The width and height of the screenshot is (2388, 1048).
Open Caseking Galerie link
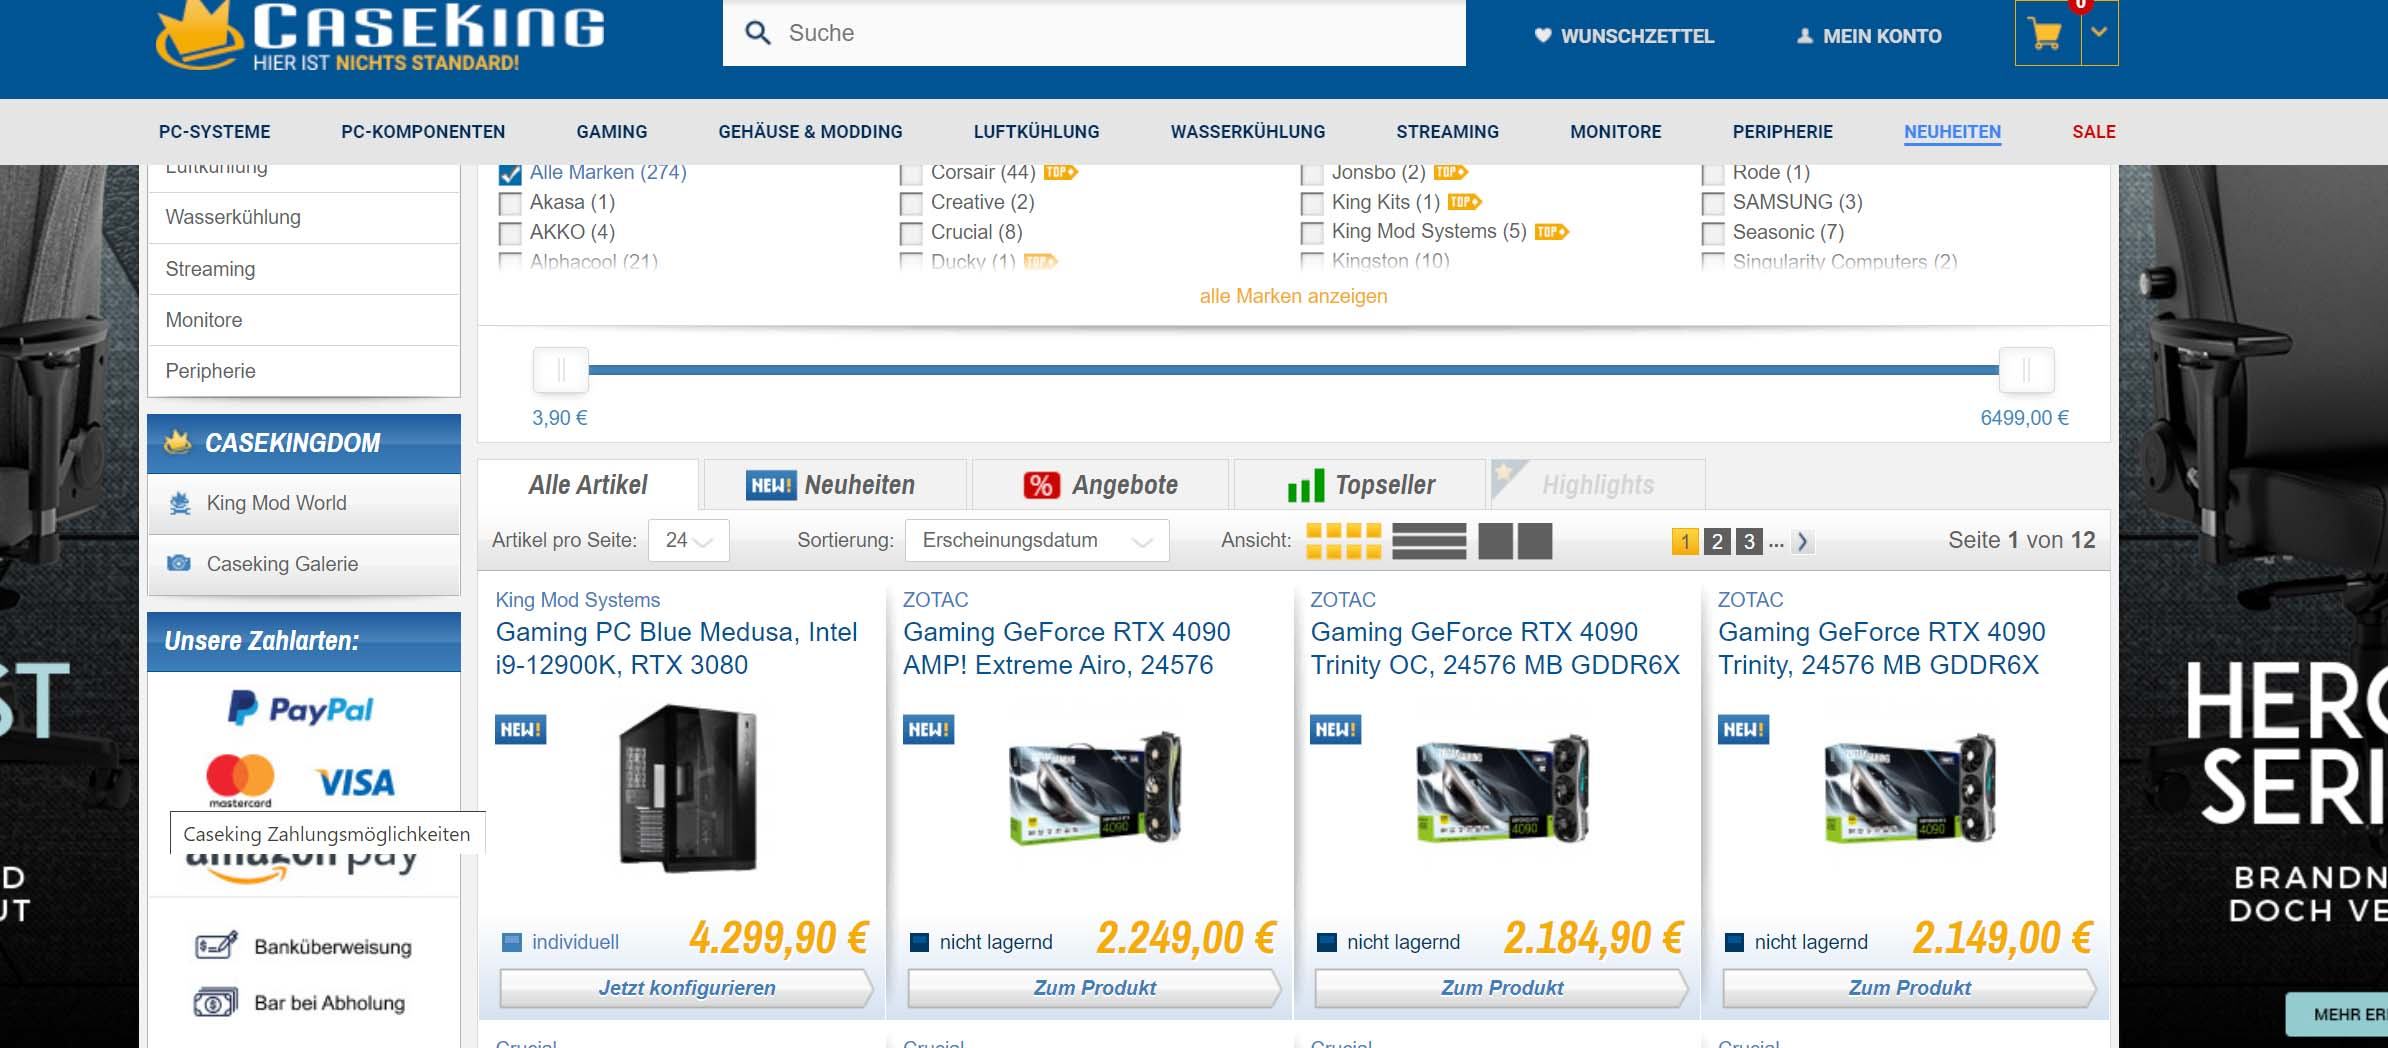[304, 564]
